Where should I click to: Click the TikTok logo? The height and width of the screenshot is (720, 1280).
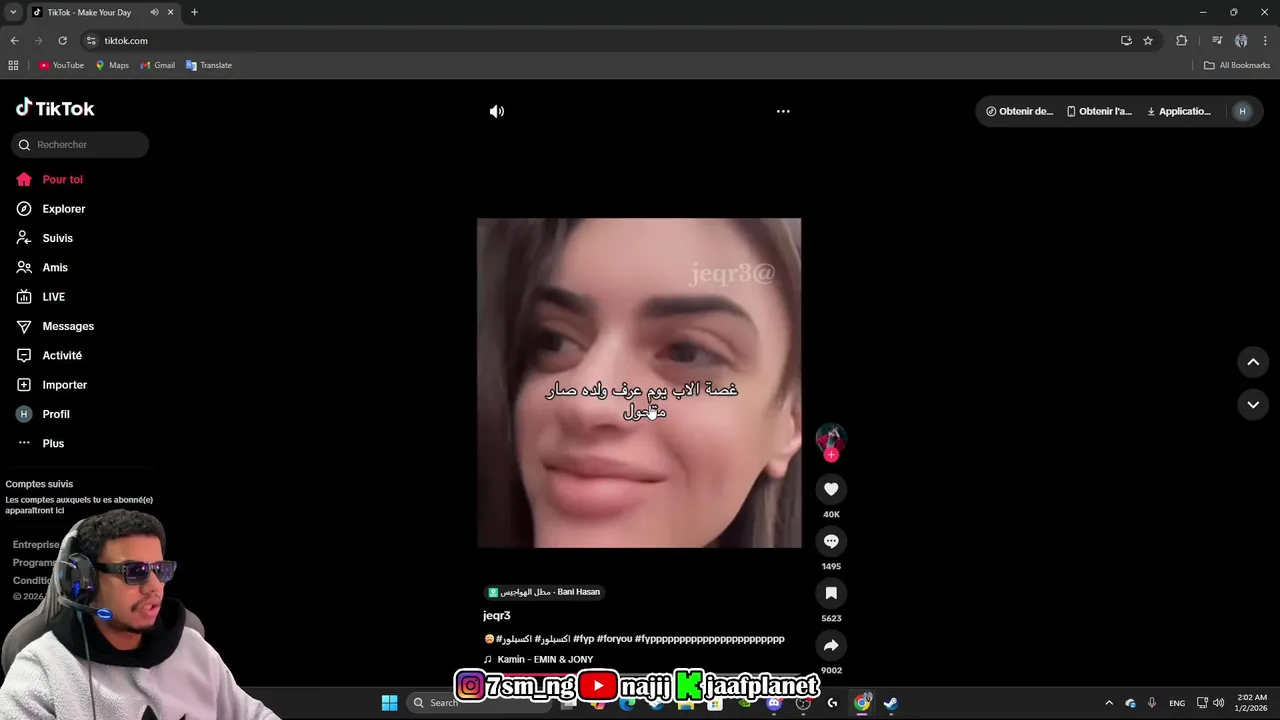coord(55,108)
